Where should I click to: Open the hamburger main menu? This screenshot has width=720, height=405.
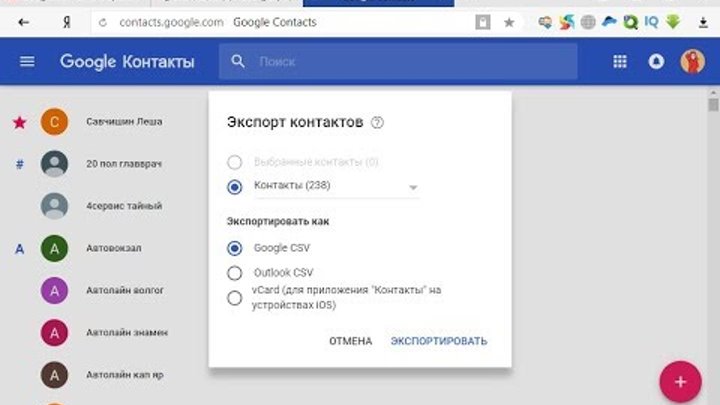[x=27, y=62]
